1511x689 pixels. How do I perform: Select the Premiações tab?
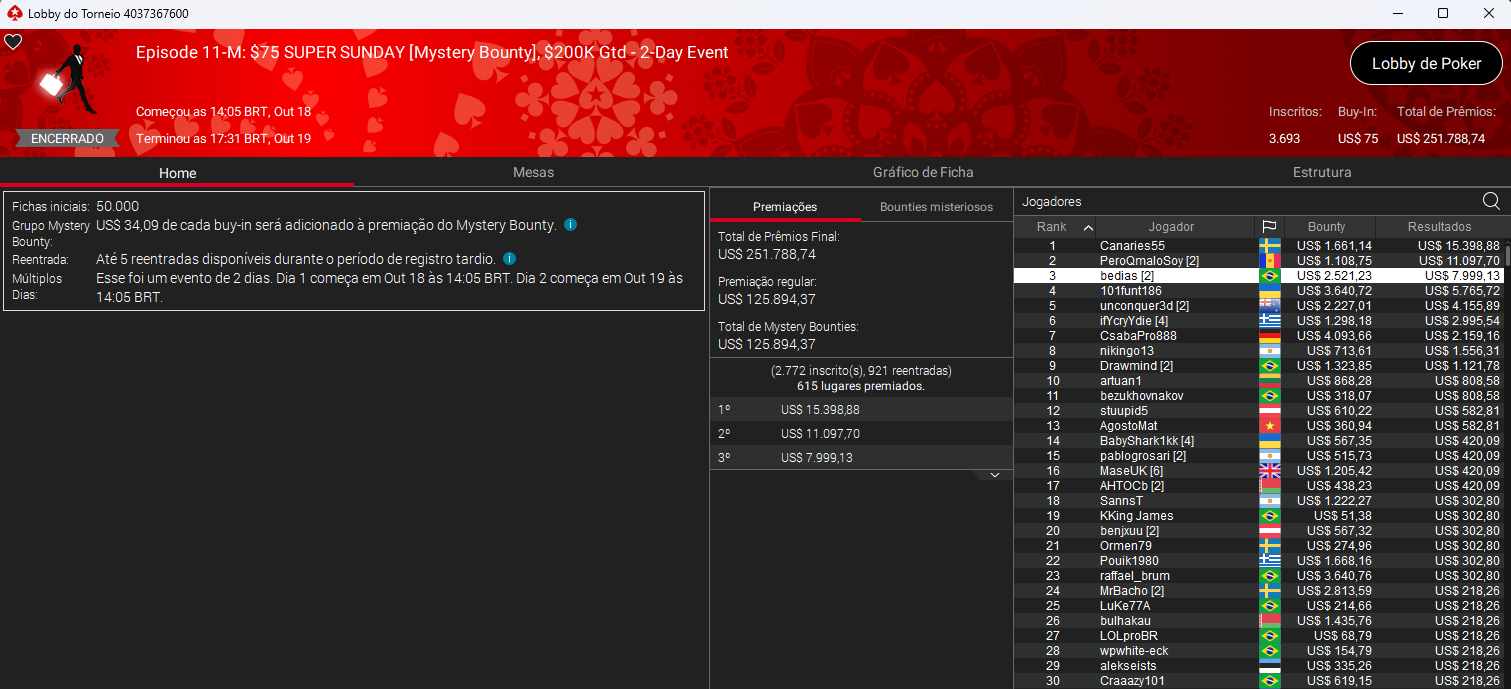pos(785,207)
